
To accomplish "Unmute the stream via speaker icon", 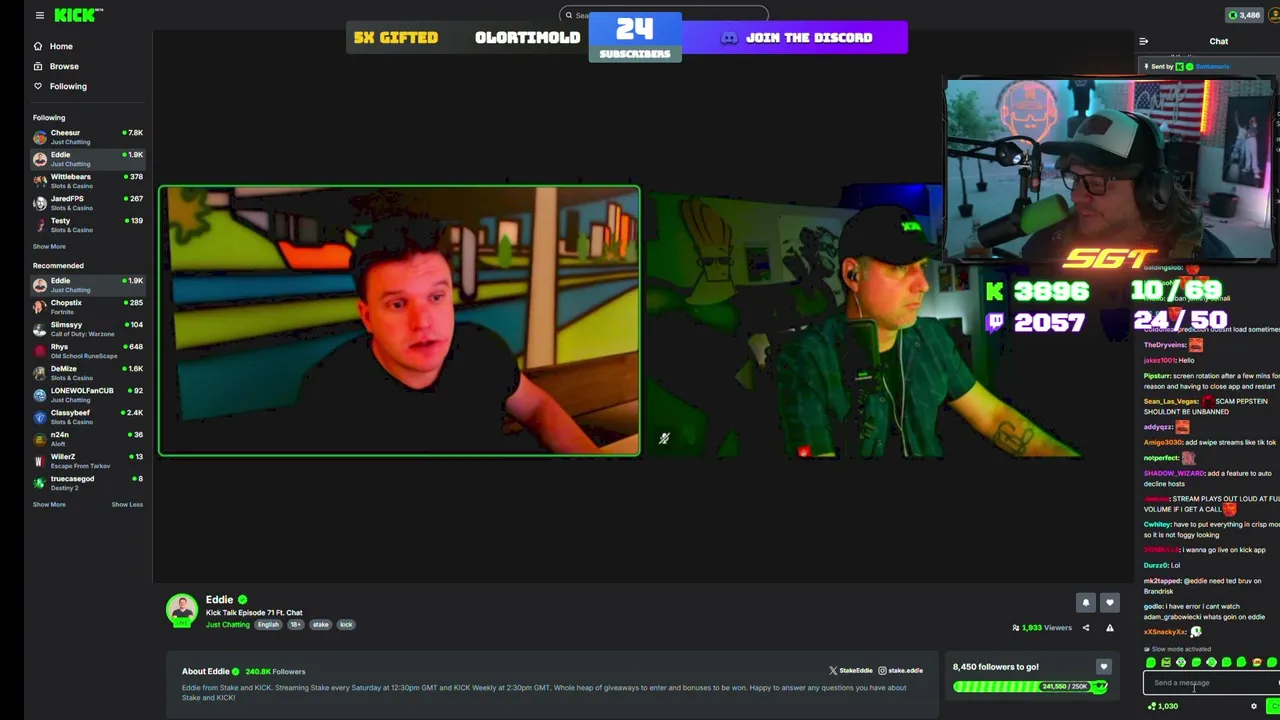I will click(663, 438).
